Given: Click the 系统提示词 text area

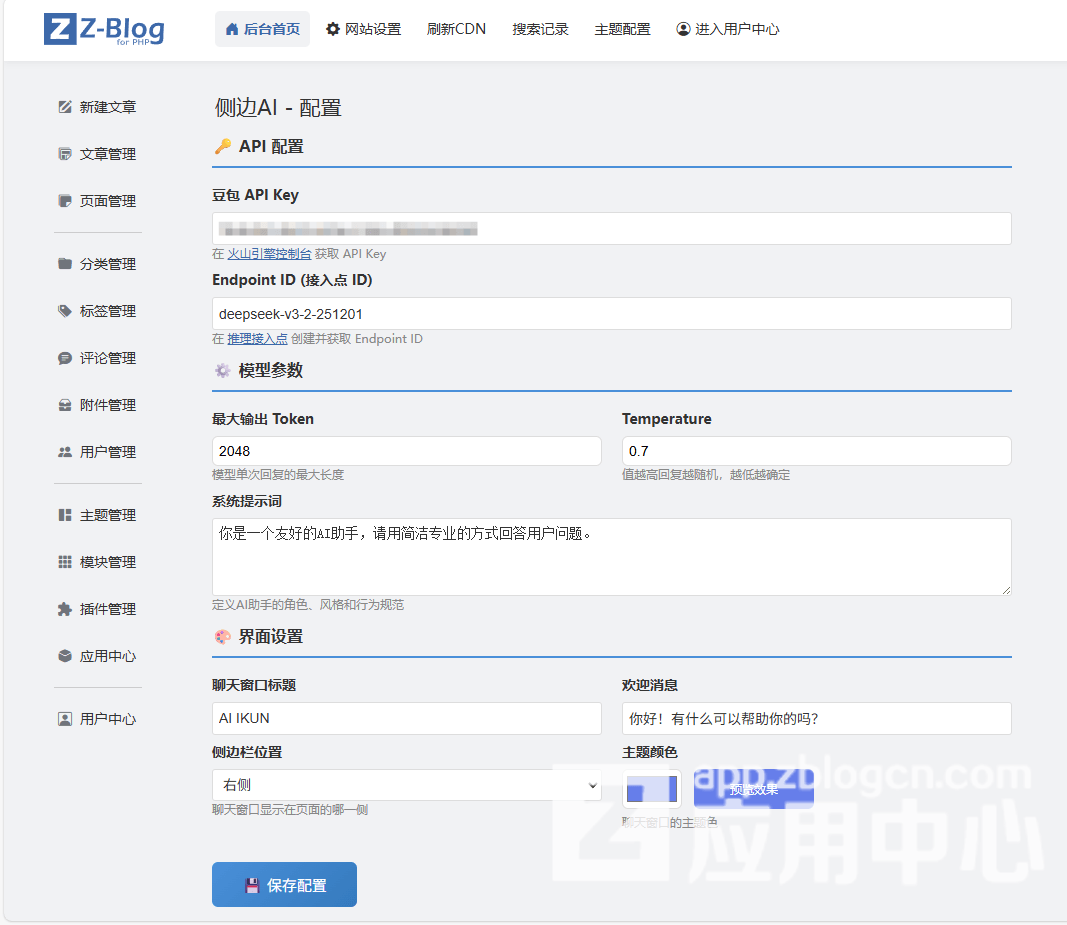Looking at the screenshot, I should tap(611, 556).
